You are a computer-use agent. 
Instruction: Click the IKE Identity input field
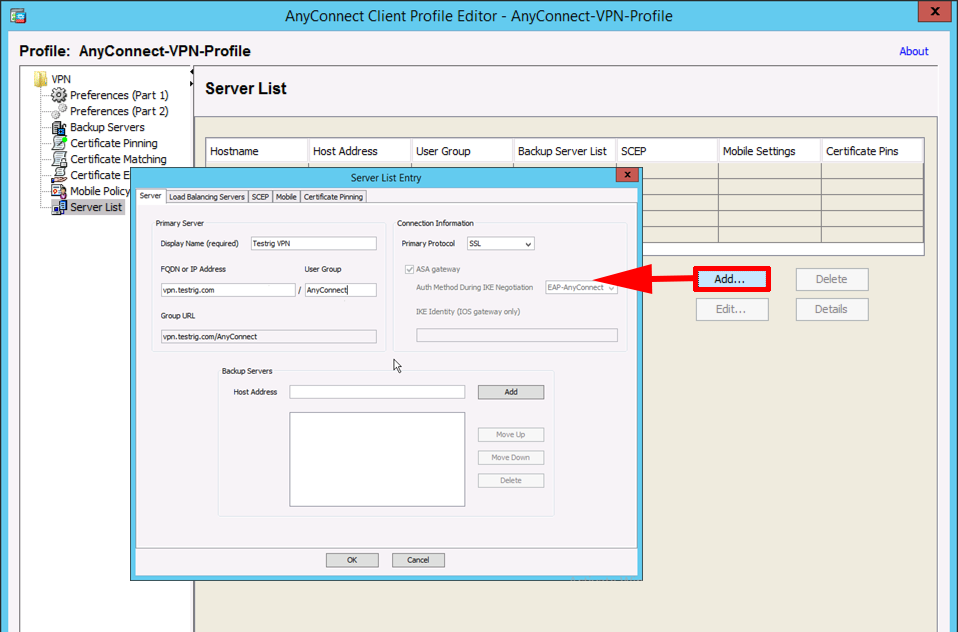517,335
